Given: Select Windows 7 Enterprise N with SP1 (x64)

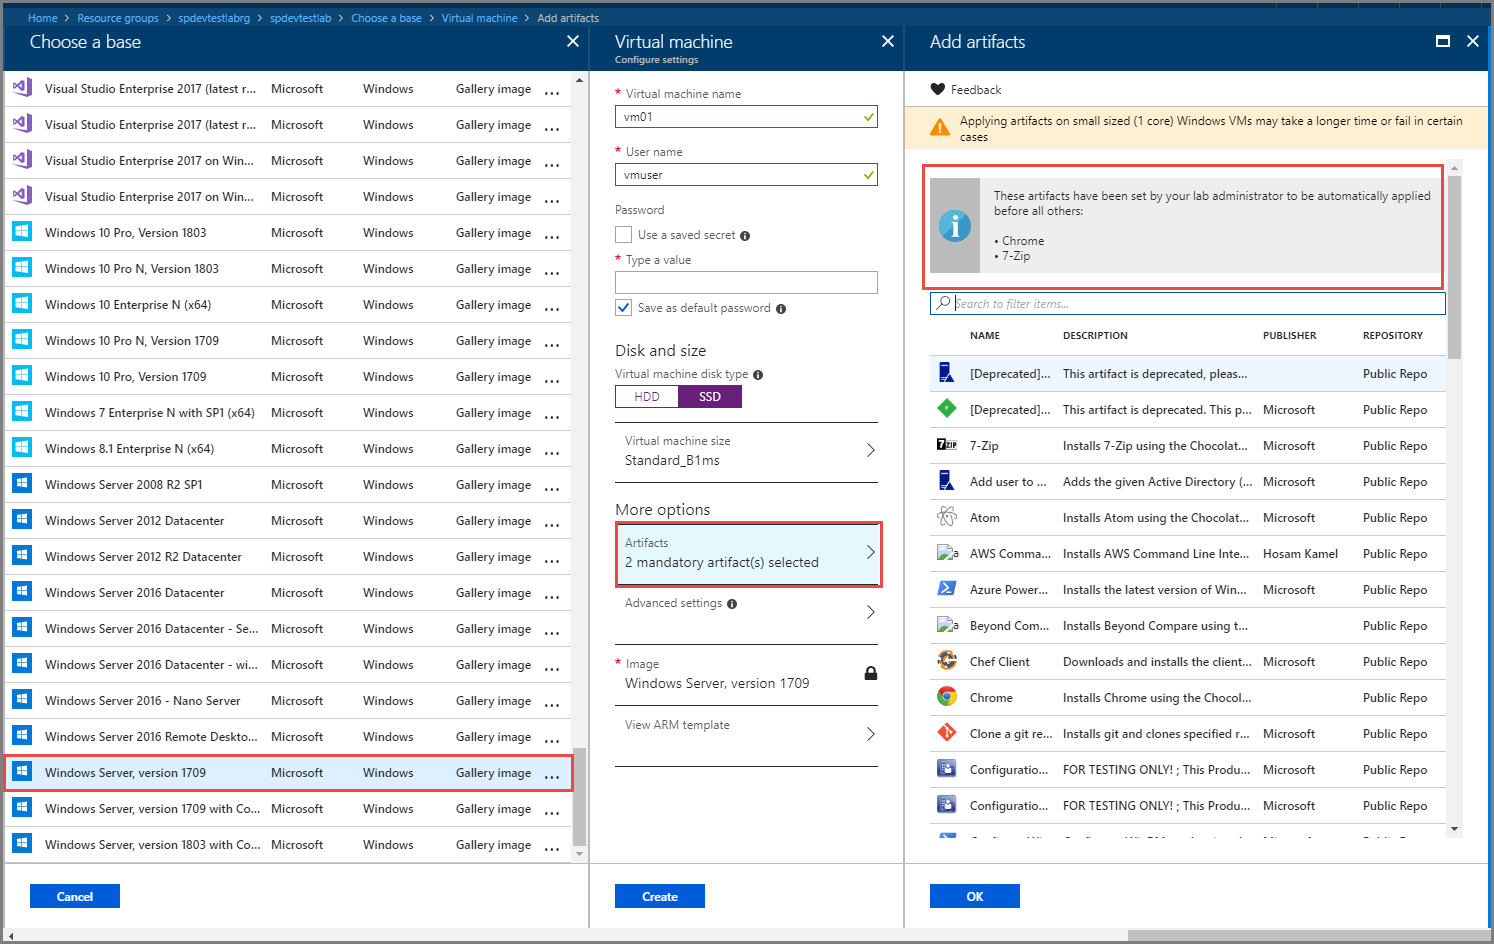Looking at the screenshot, I should pos(288,413).
